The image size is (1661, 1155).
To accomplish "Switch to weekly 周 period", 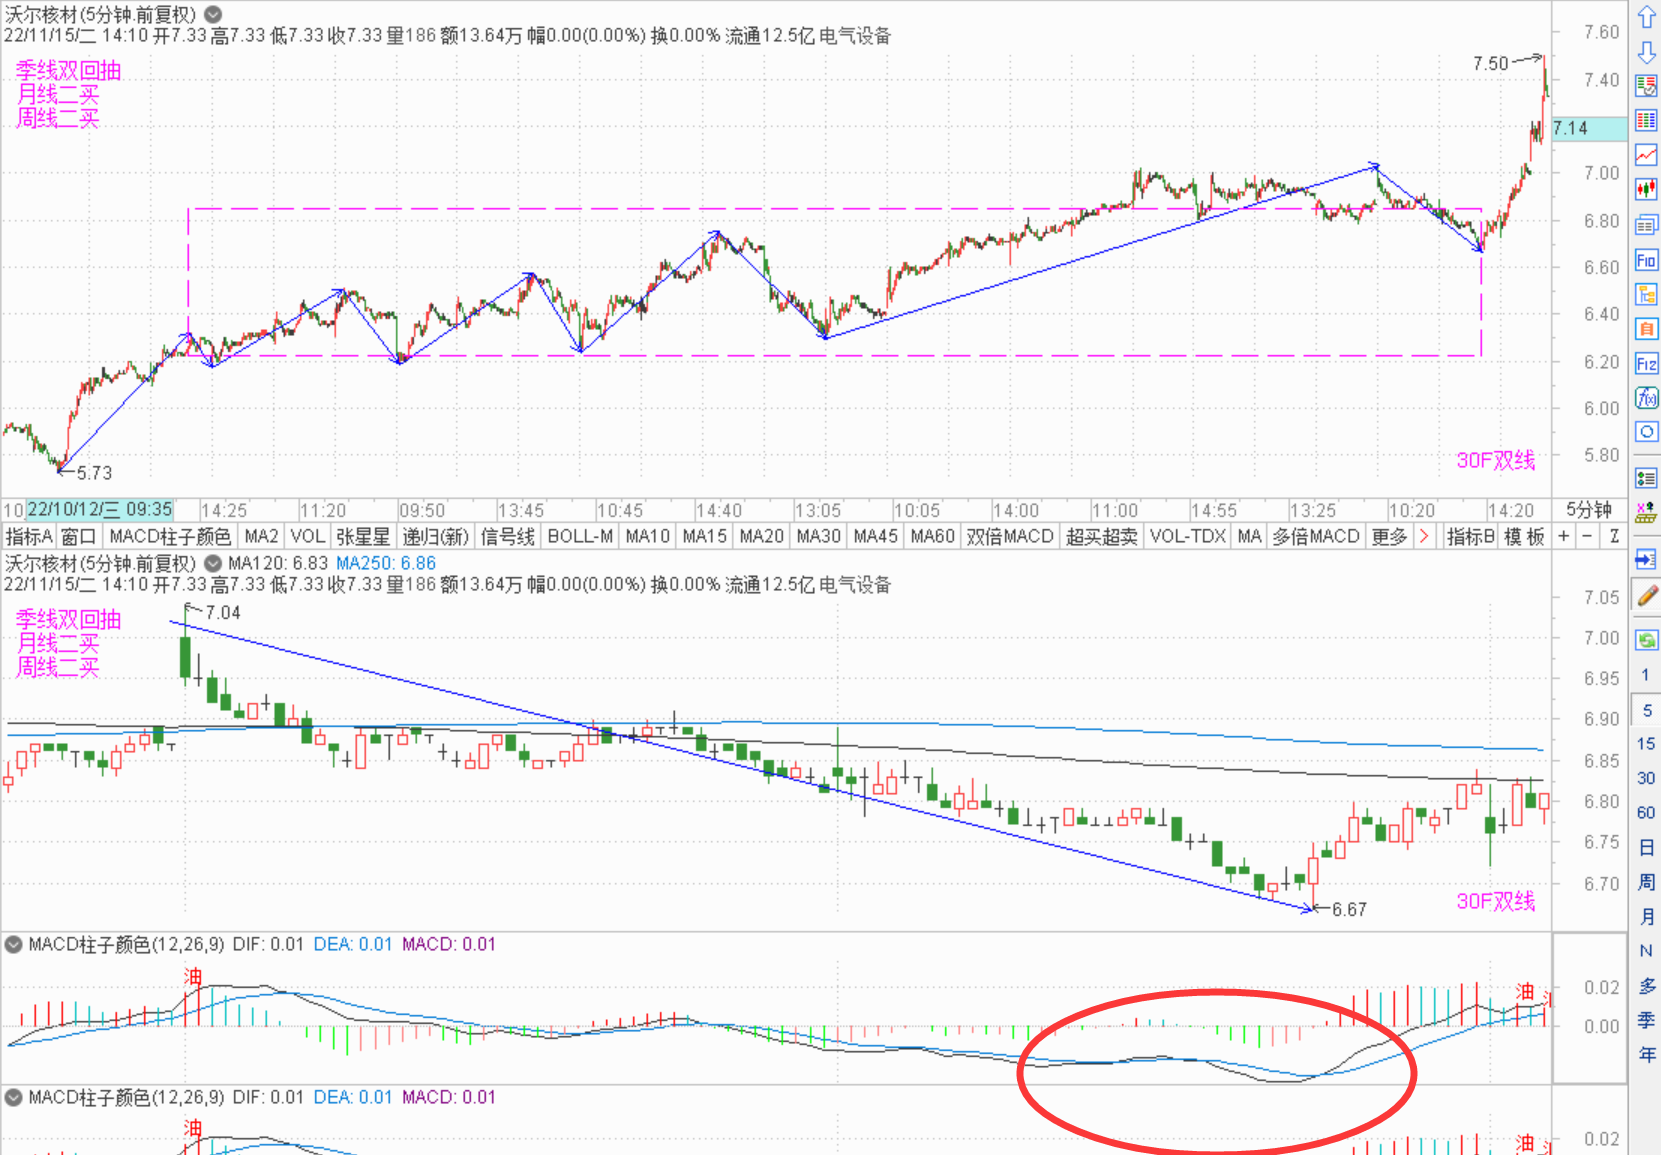I will click(1646, 882).
